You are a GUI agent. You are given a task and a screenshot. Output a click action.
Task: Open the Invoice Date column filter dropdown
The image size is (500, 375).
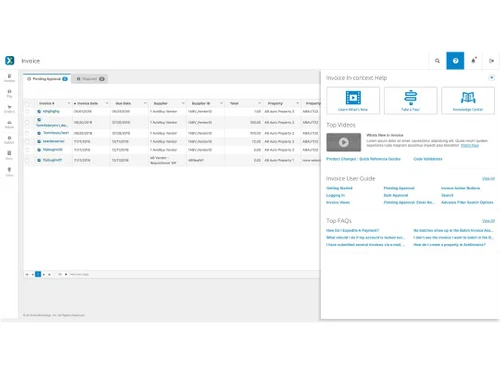tap(107, 103)
